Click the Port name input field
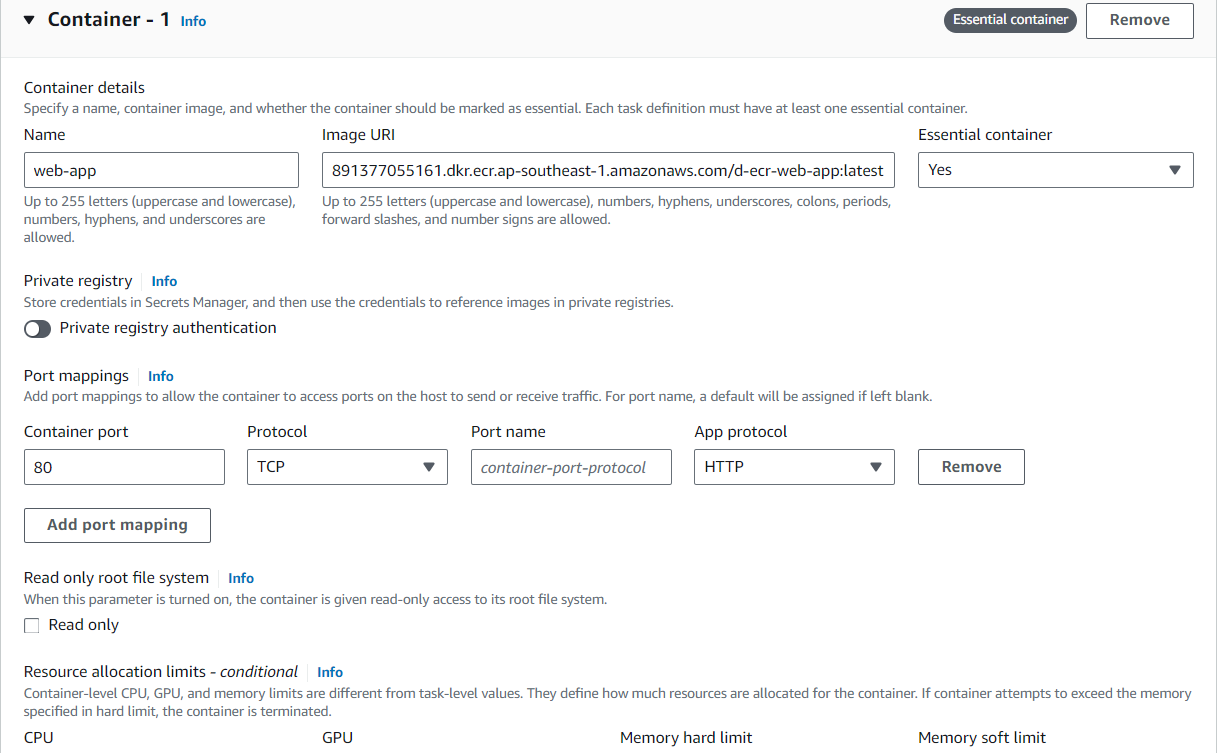The width and height of the screenshot is (1217, 753). pyautogui.click(x=571, y=467)
